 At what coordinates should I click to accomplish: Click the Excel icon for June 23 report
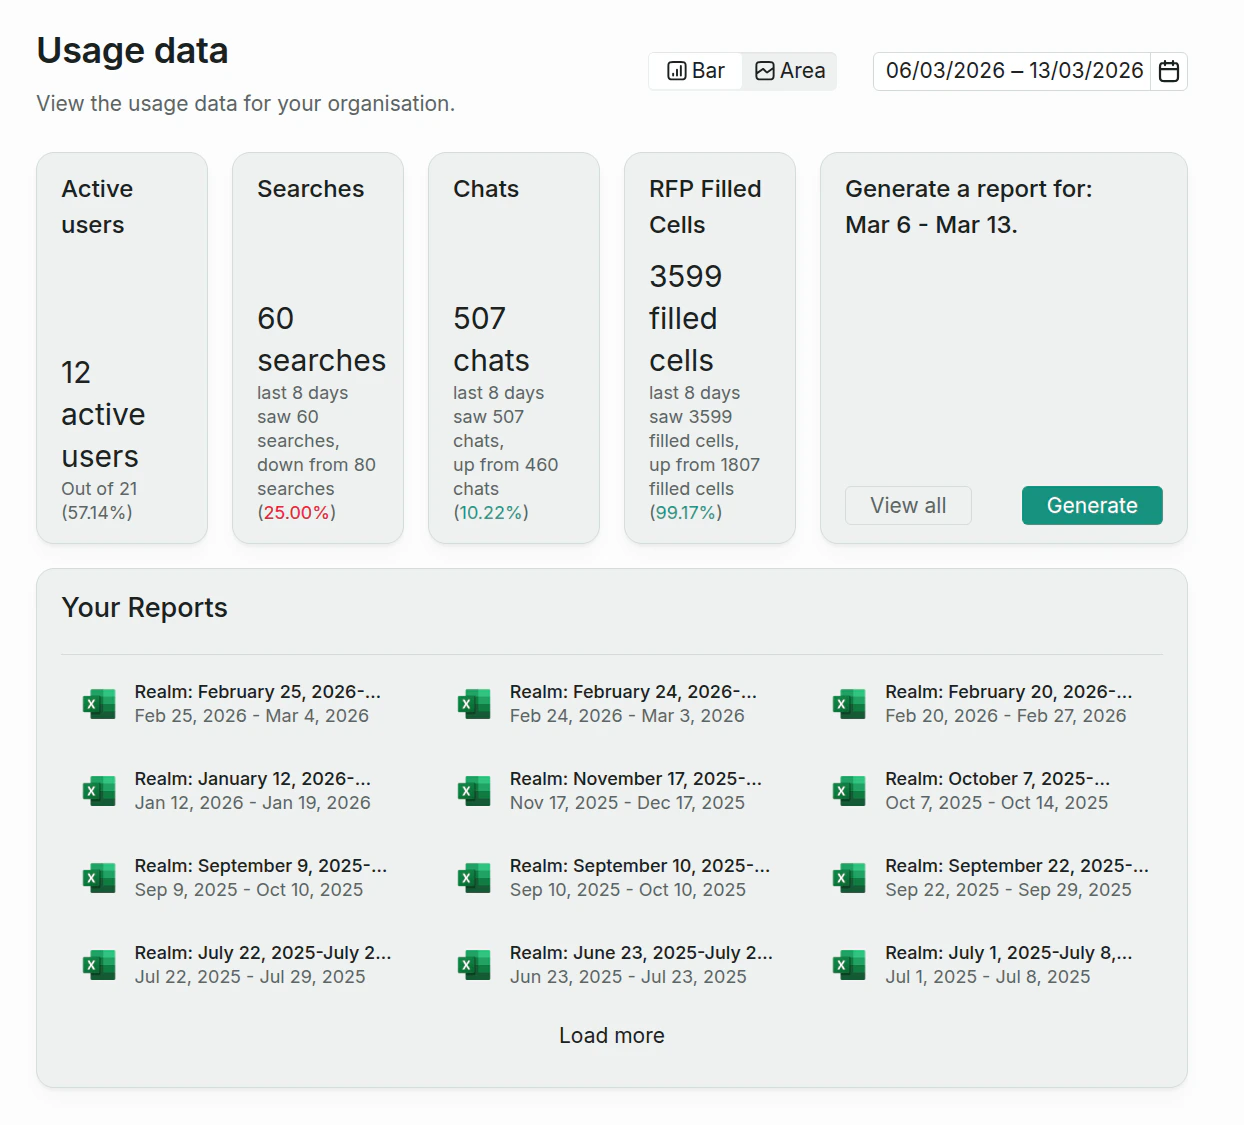tap(474, 964)
